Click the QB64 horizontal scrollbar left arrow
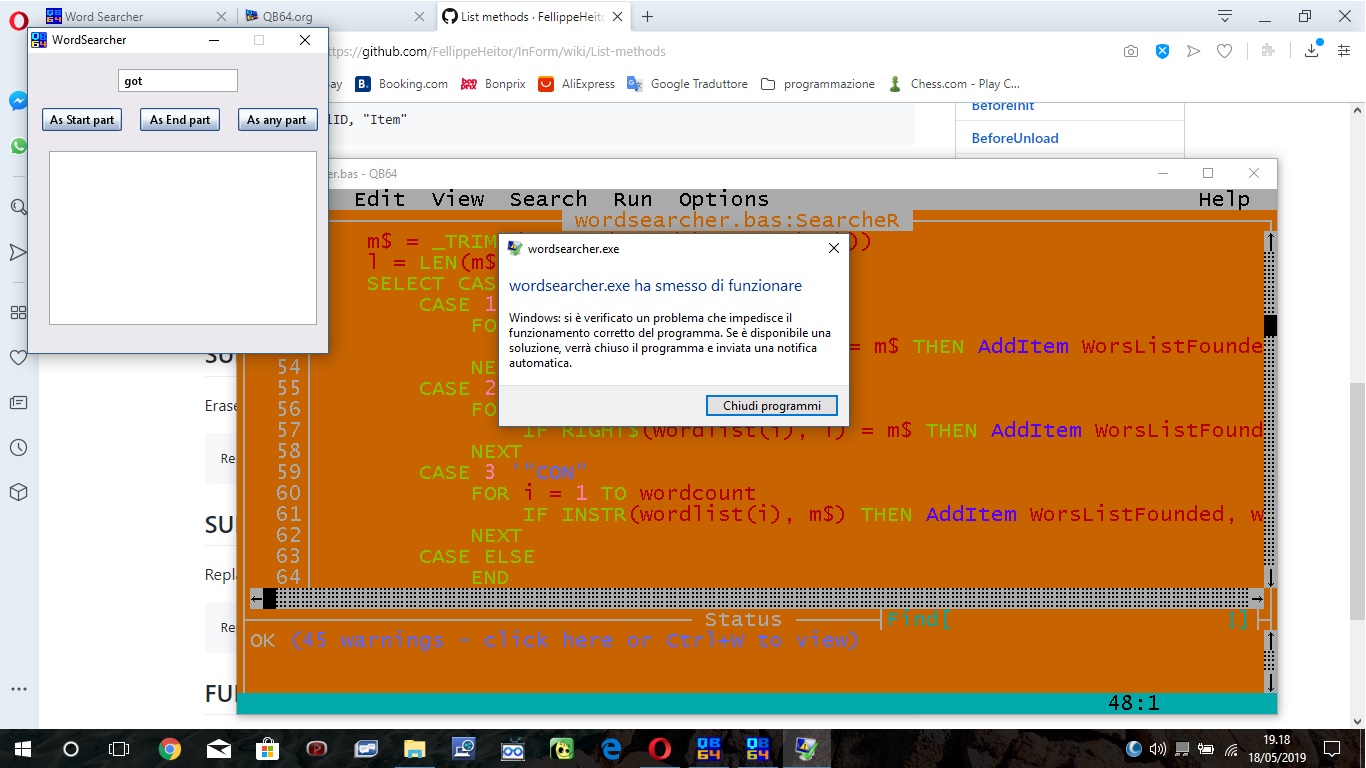 257,598
